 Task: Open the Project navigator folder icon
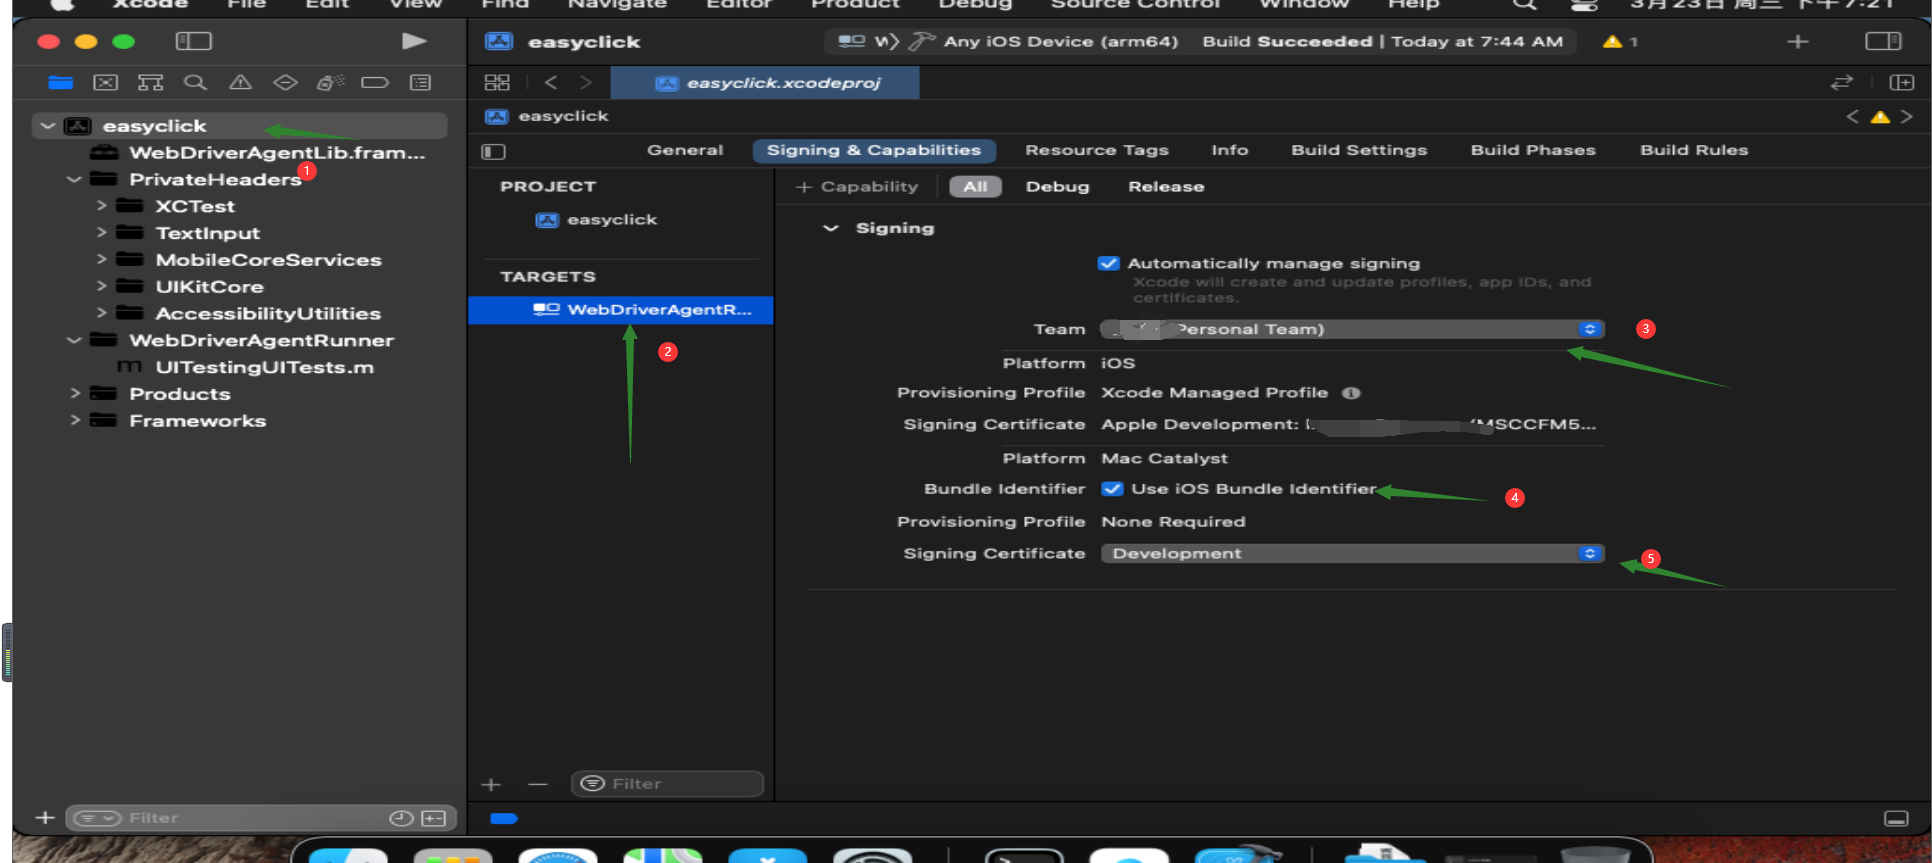coord(61,82)
